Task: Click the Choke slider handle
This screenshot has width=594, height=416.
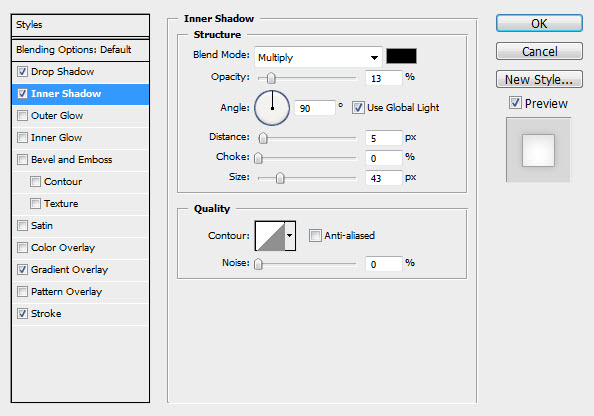Action: 258,158
